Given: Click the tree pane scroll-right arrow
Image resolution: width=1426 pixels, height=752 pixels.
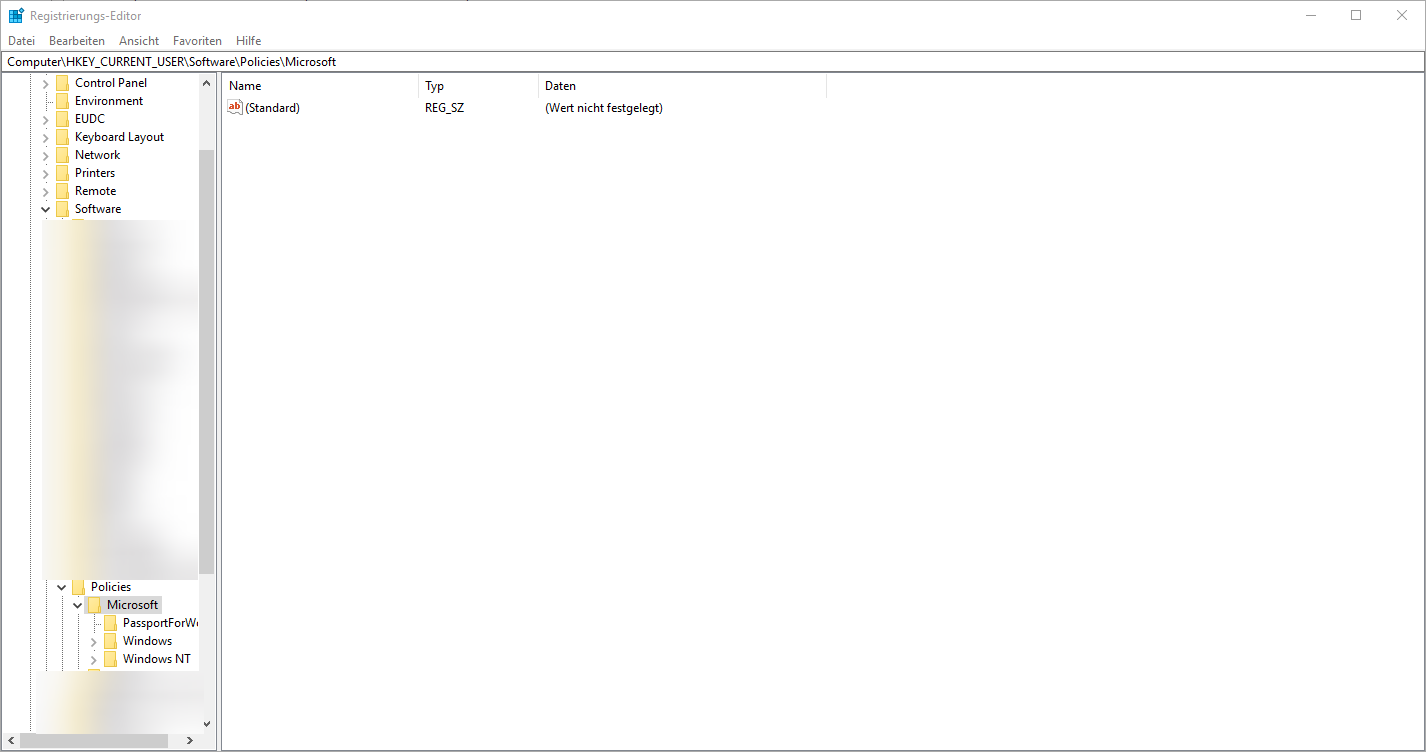Looking at the screenshot, I should pyautogui.click(x=190, y=741).
